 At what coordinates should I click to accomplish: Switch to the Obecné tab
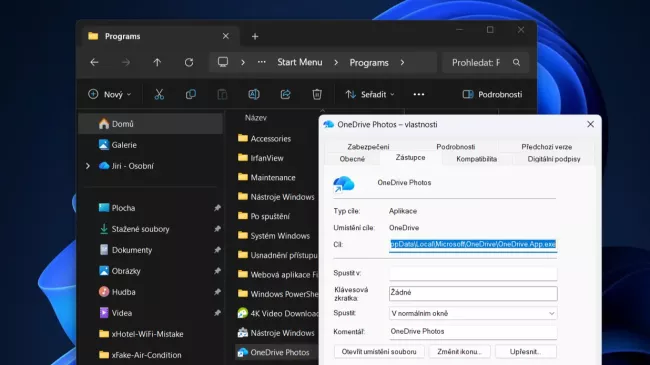[x=352, y=159]
